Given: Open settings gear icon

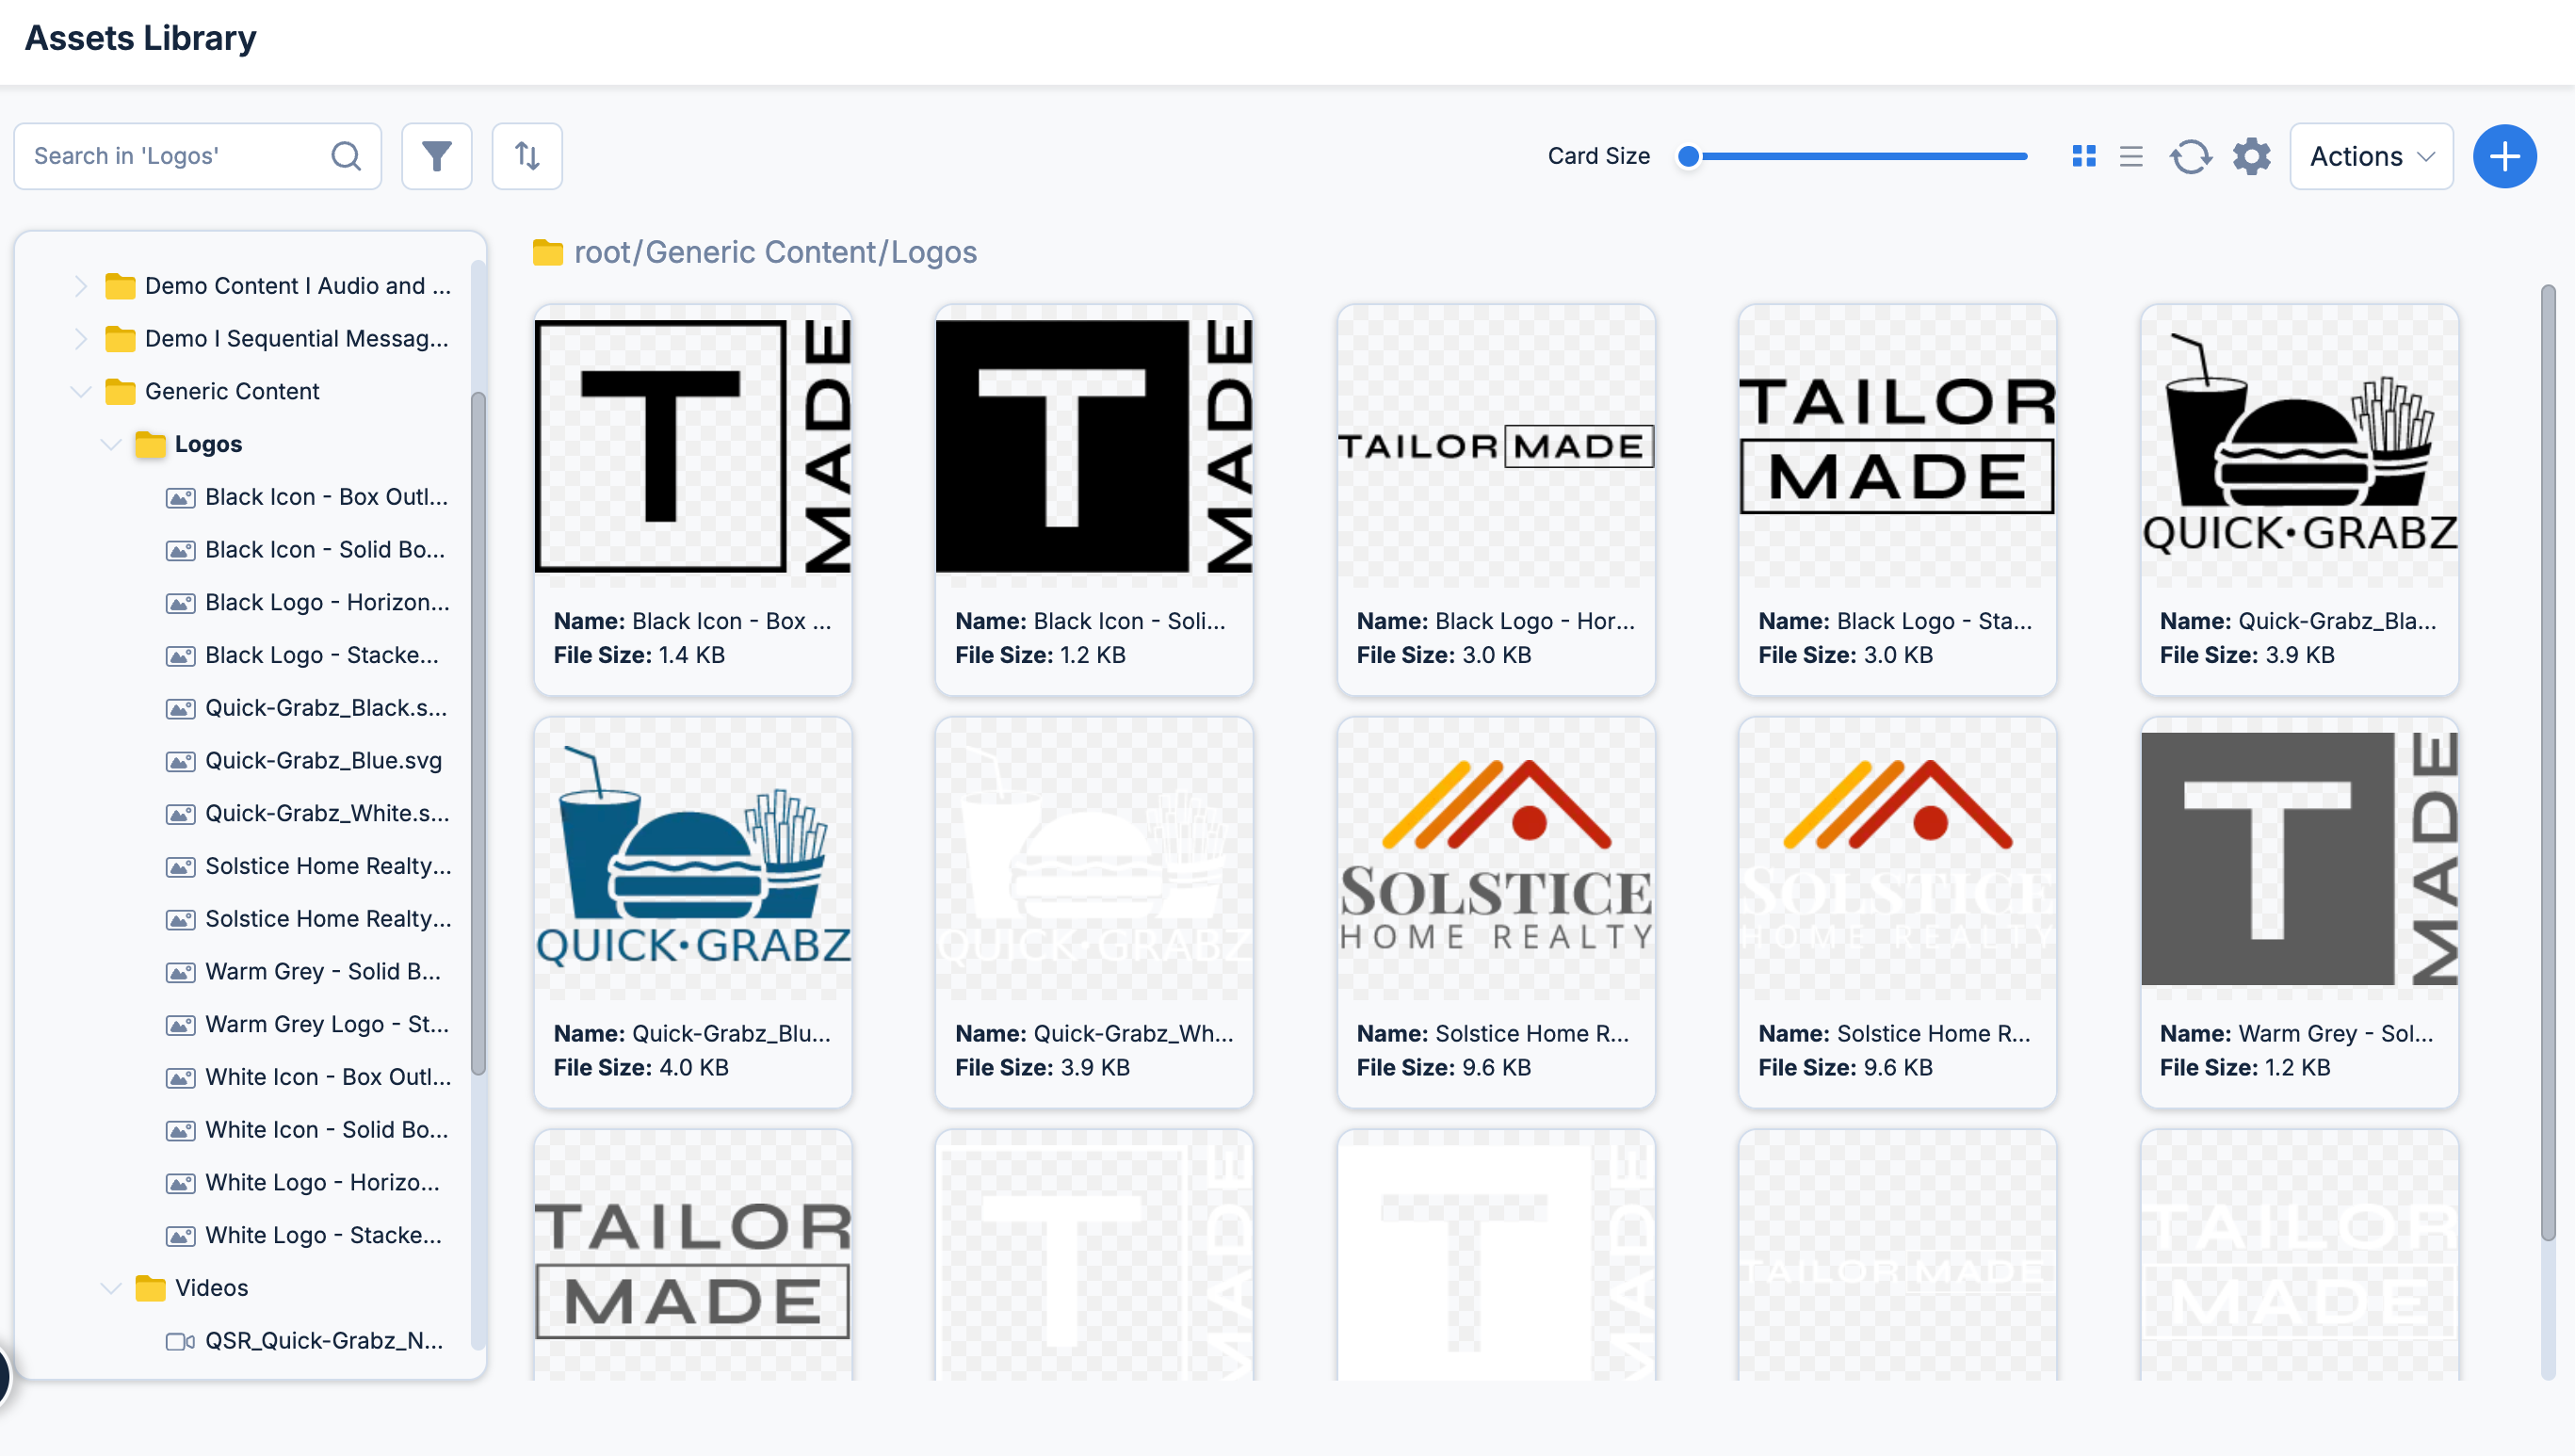Looking at the screenshot, I should 2251,156.
